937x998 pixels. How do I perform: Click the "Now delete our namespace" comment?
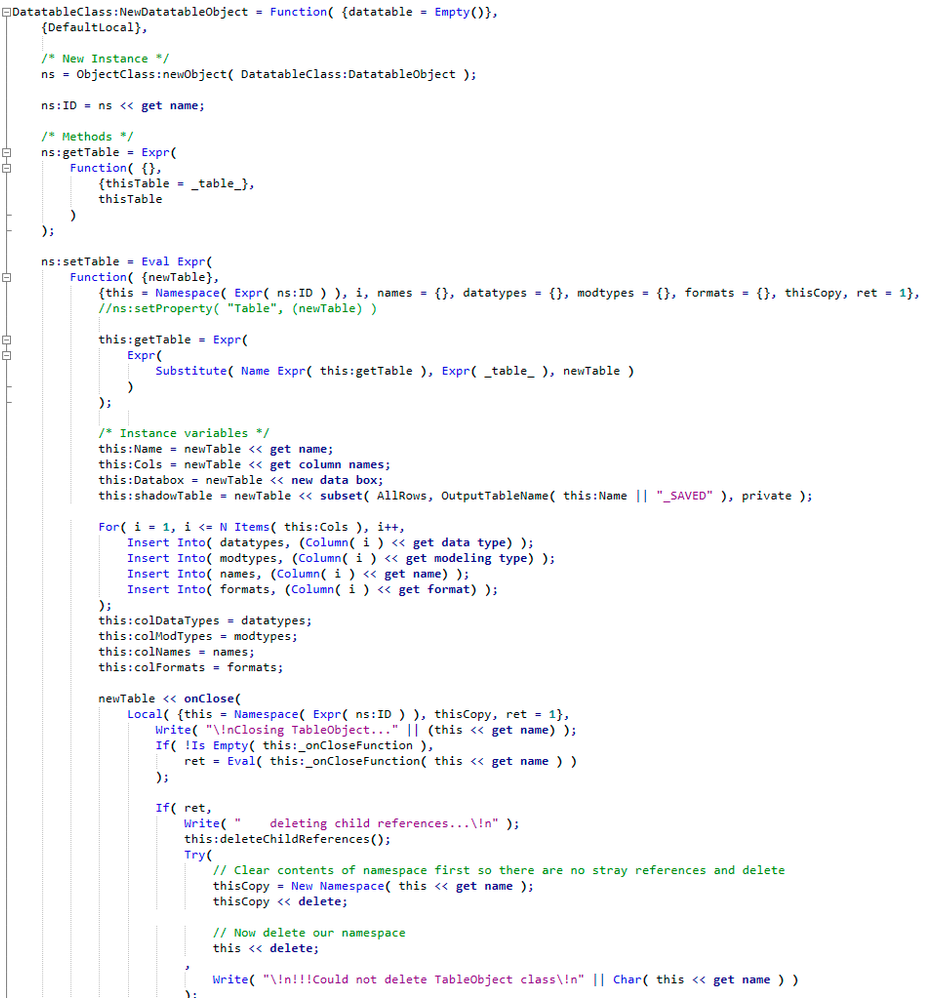(309, 933)
